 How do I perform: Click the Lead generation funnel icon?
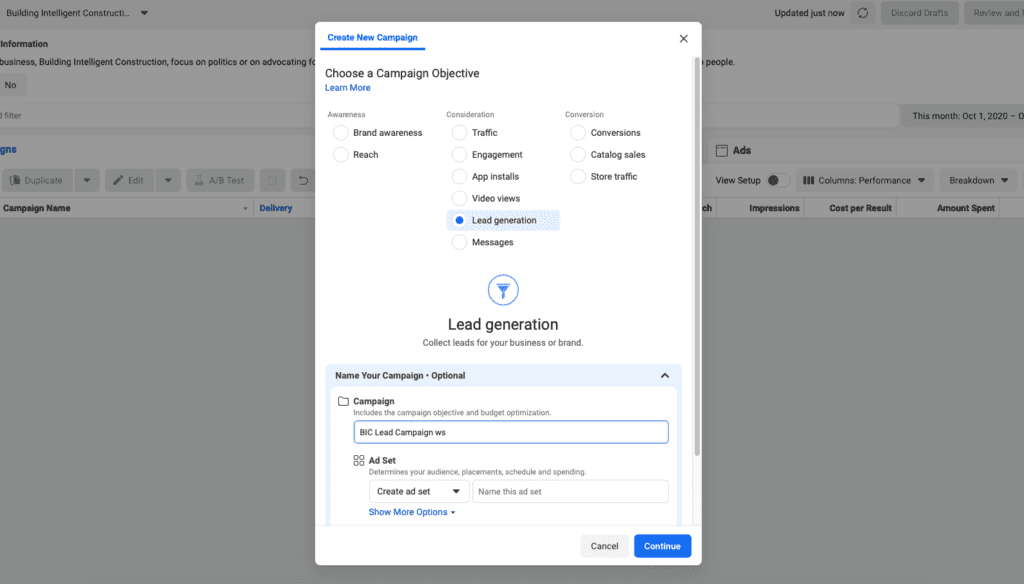click(503, 290)
